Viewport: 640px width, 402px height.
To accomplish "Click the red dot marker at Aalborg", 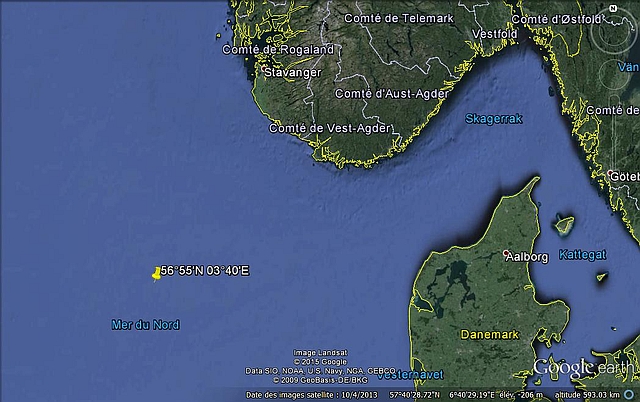I will tap(506, 253).
